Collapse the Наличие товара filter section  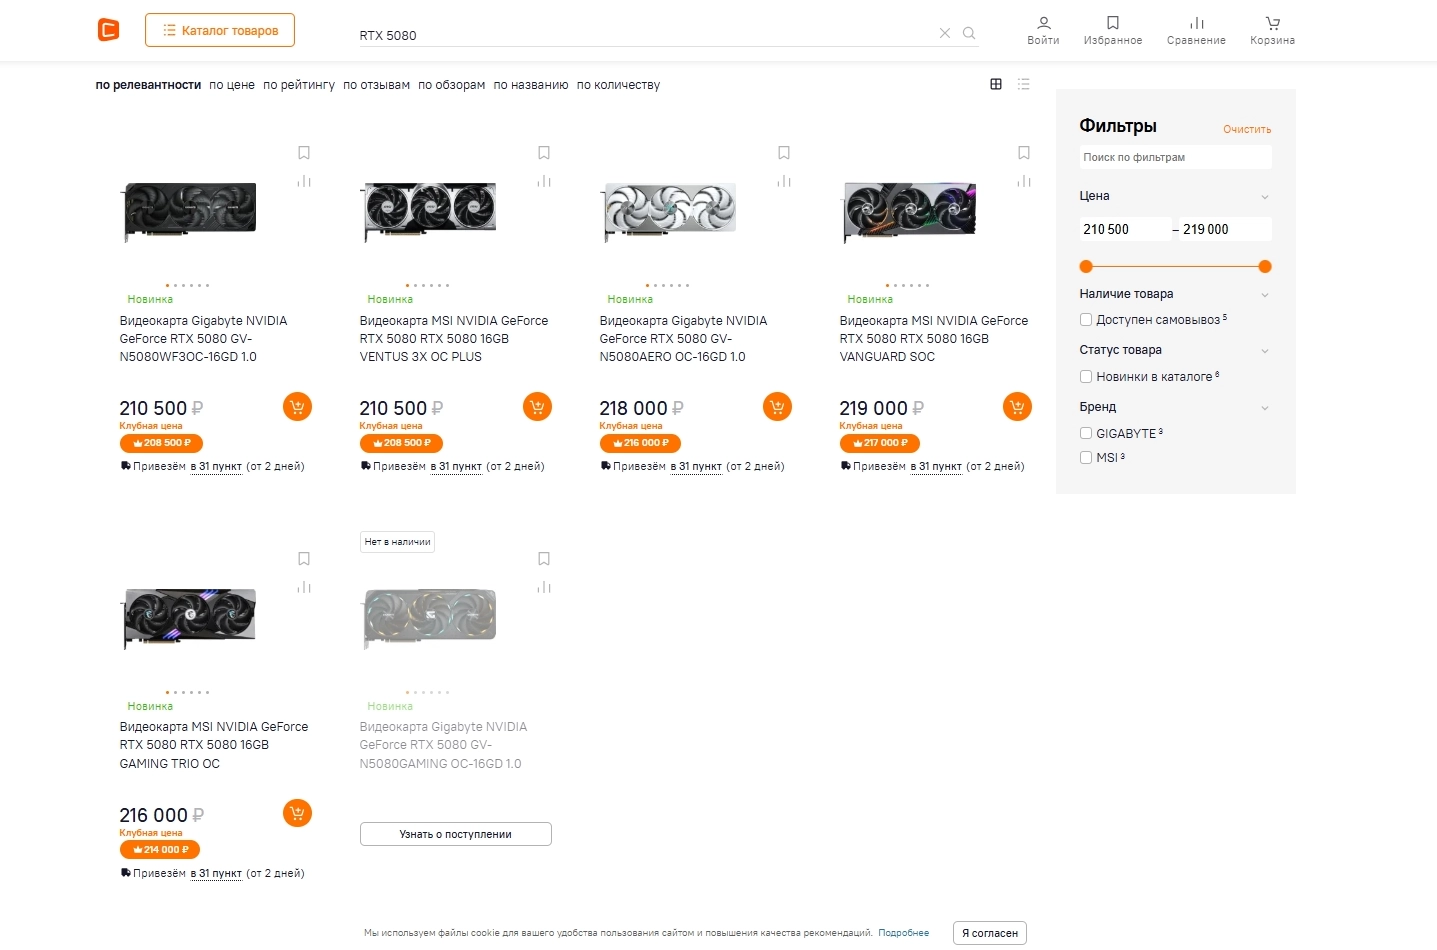[1265, 295]
